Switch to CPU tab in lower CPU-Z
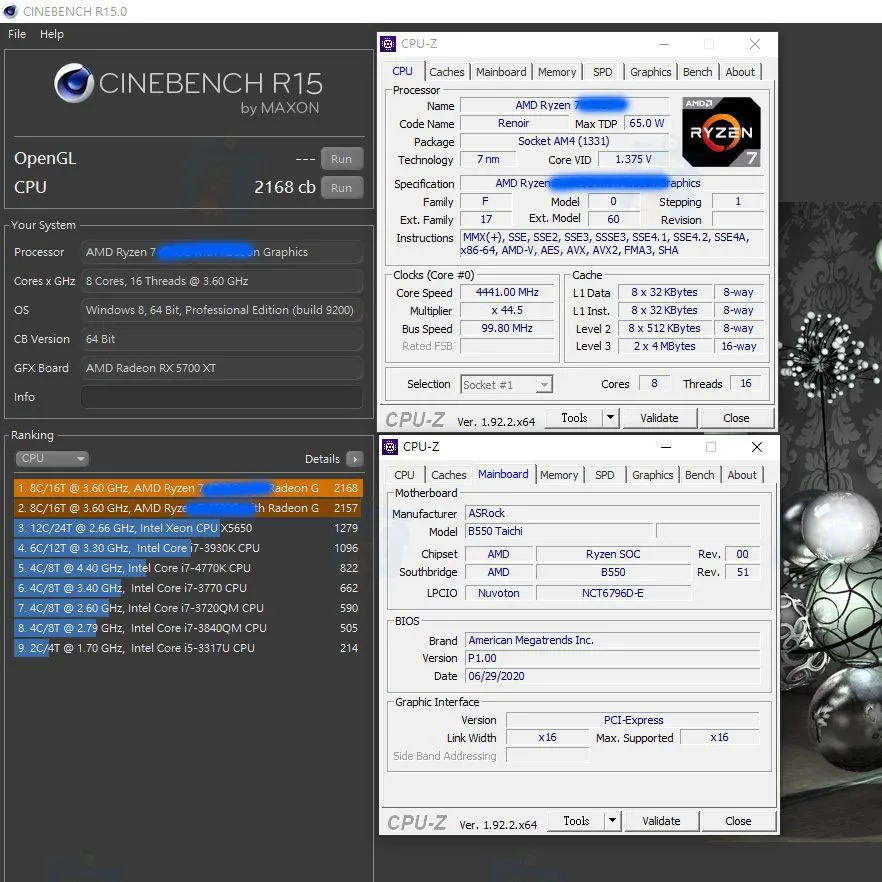Screen dimensions: 882x882 [404, 475]
